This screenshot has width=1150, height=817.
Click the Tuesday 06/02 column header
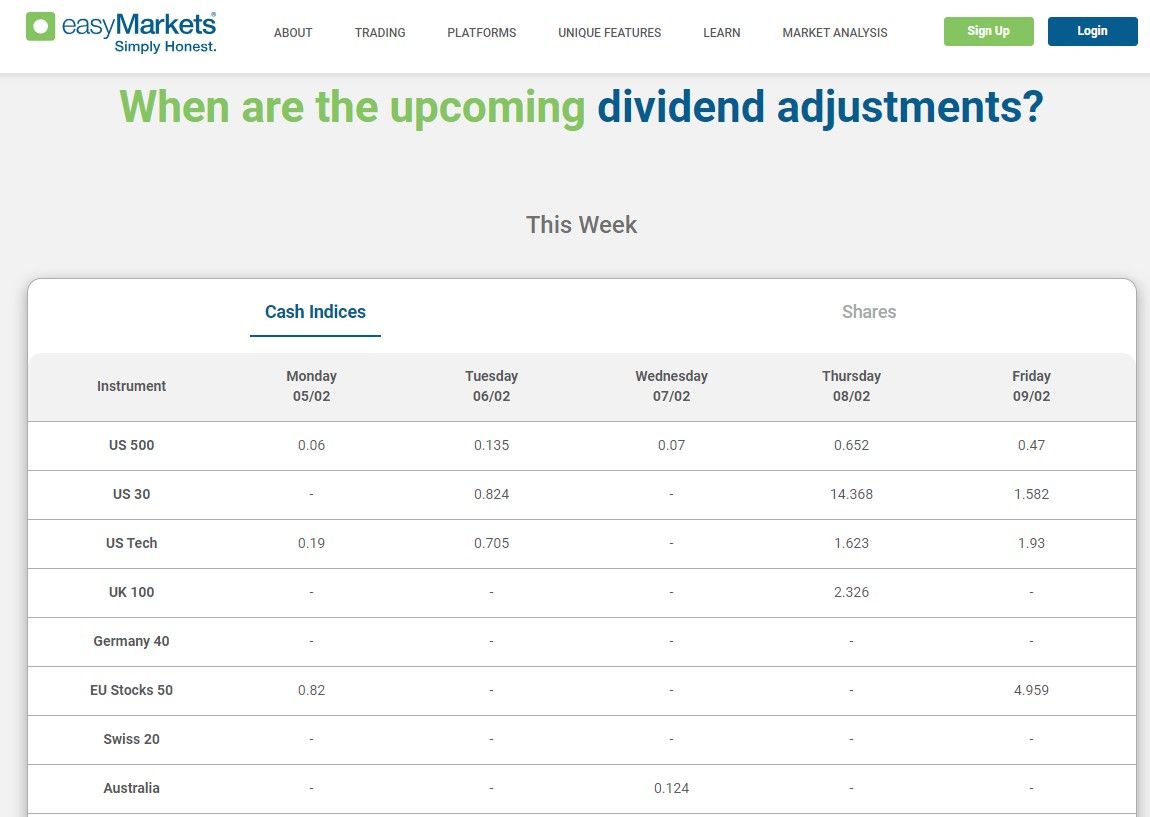point(491,386)
